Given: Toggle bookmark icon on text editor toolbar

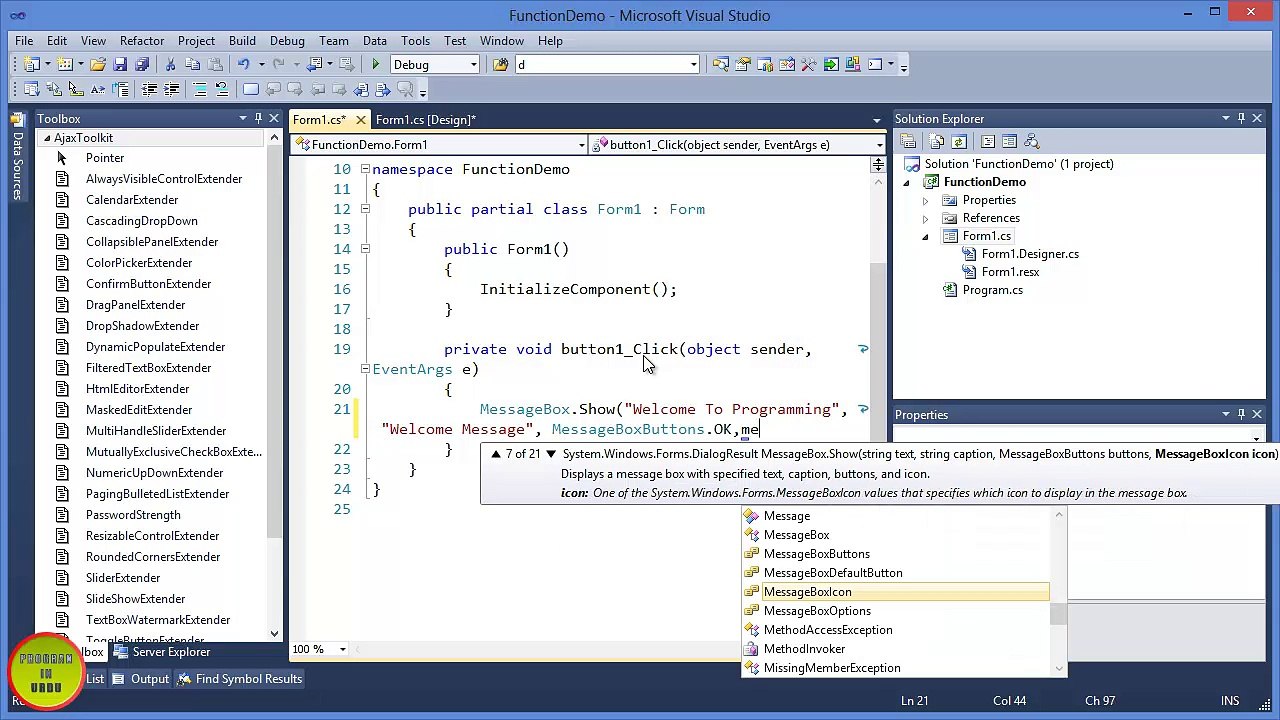Looking at the screenshot, I should (x=251, y=89).
